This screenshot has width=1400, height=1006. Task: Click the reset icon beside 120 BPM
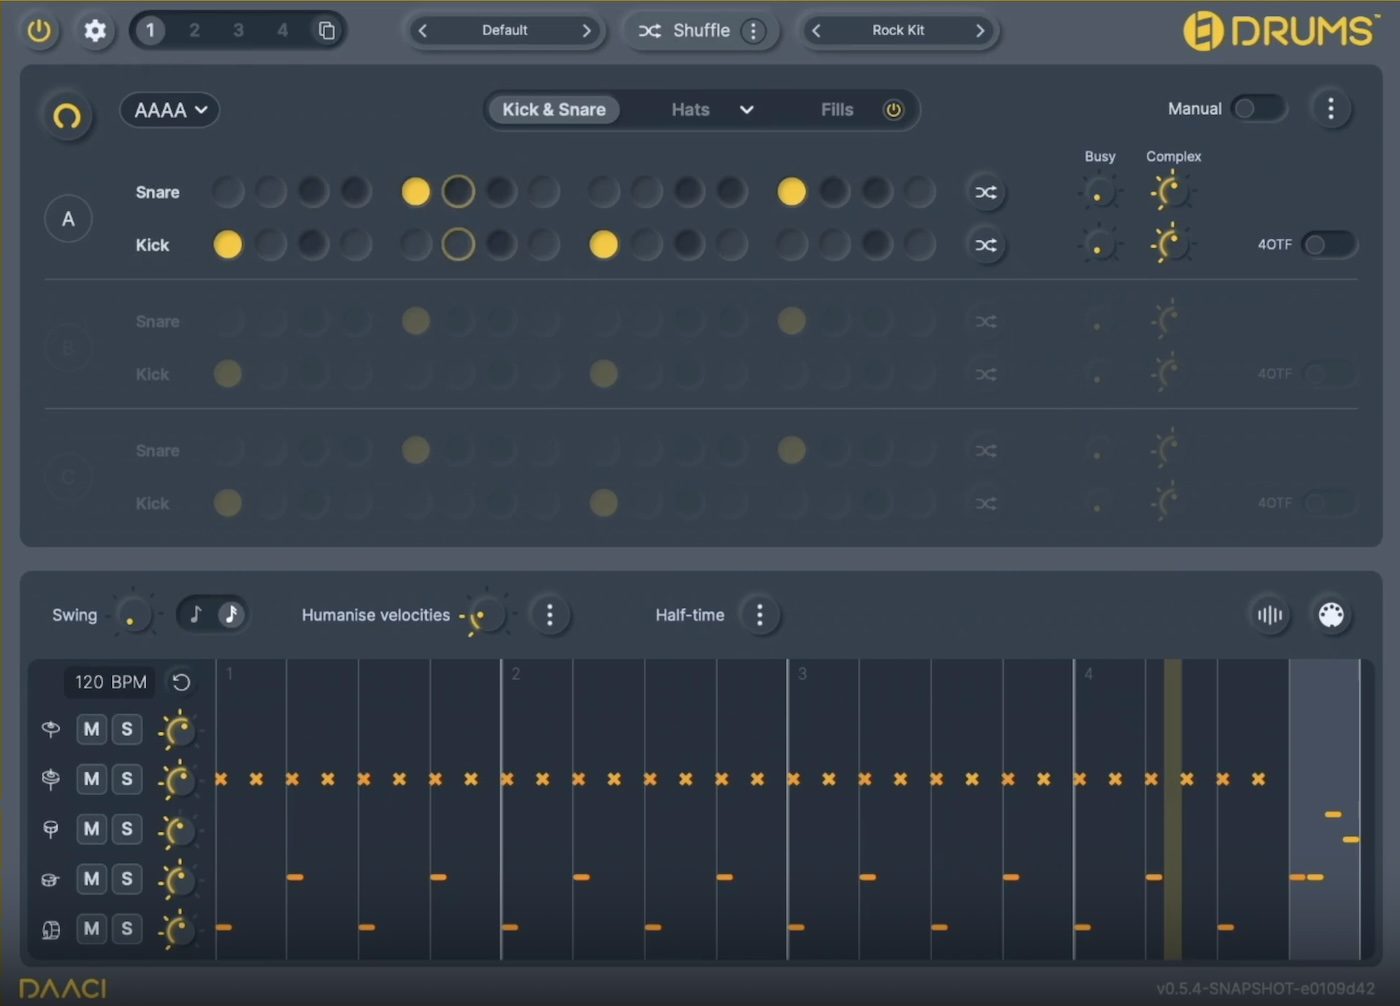tap(181, 681)
